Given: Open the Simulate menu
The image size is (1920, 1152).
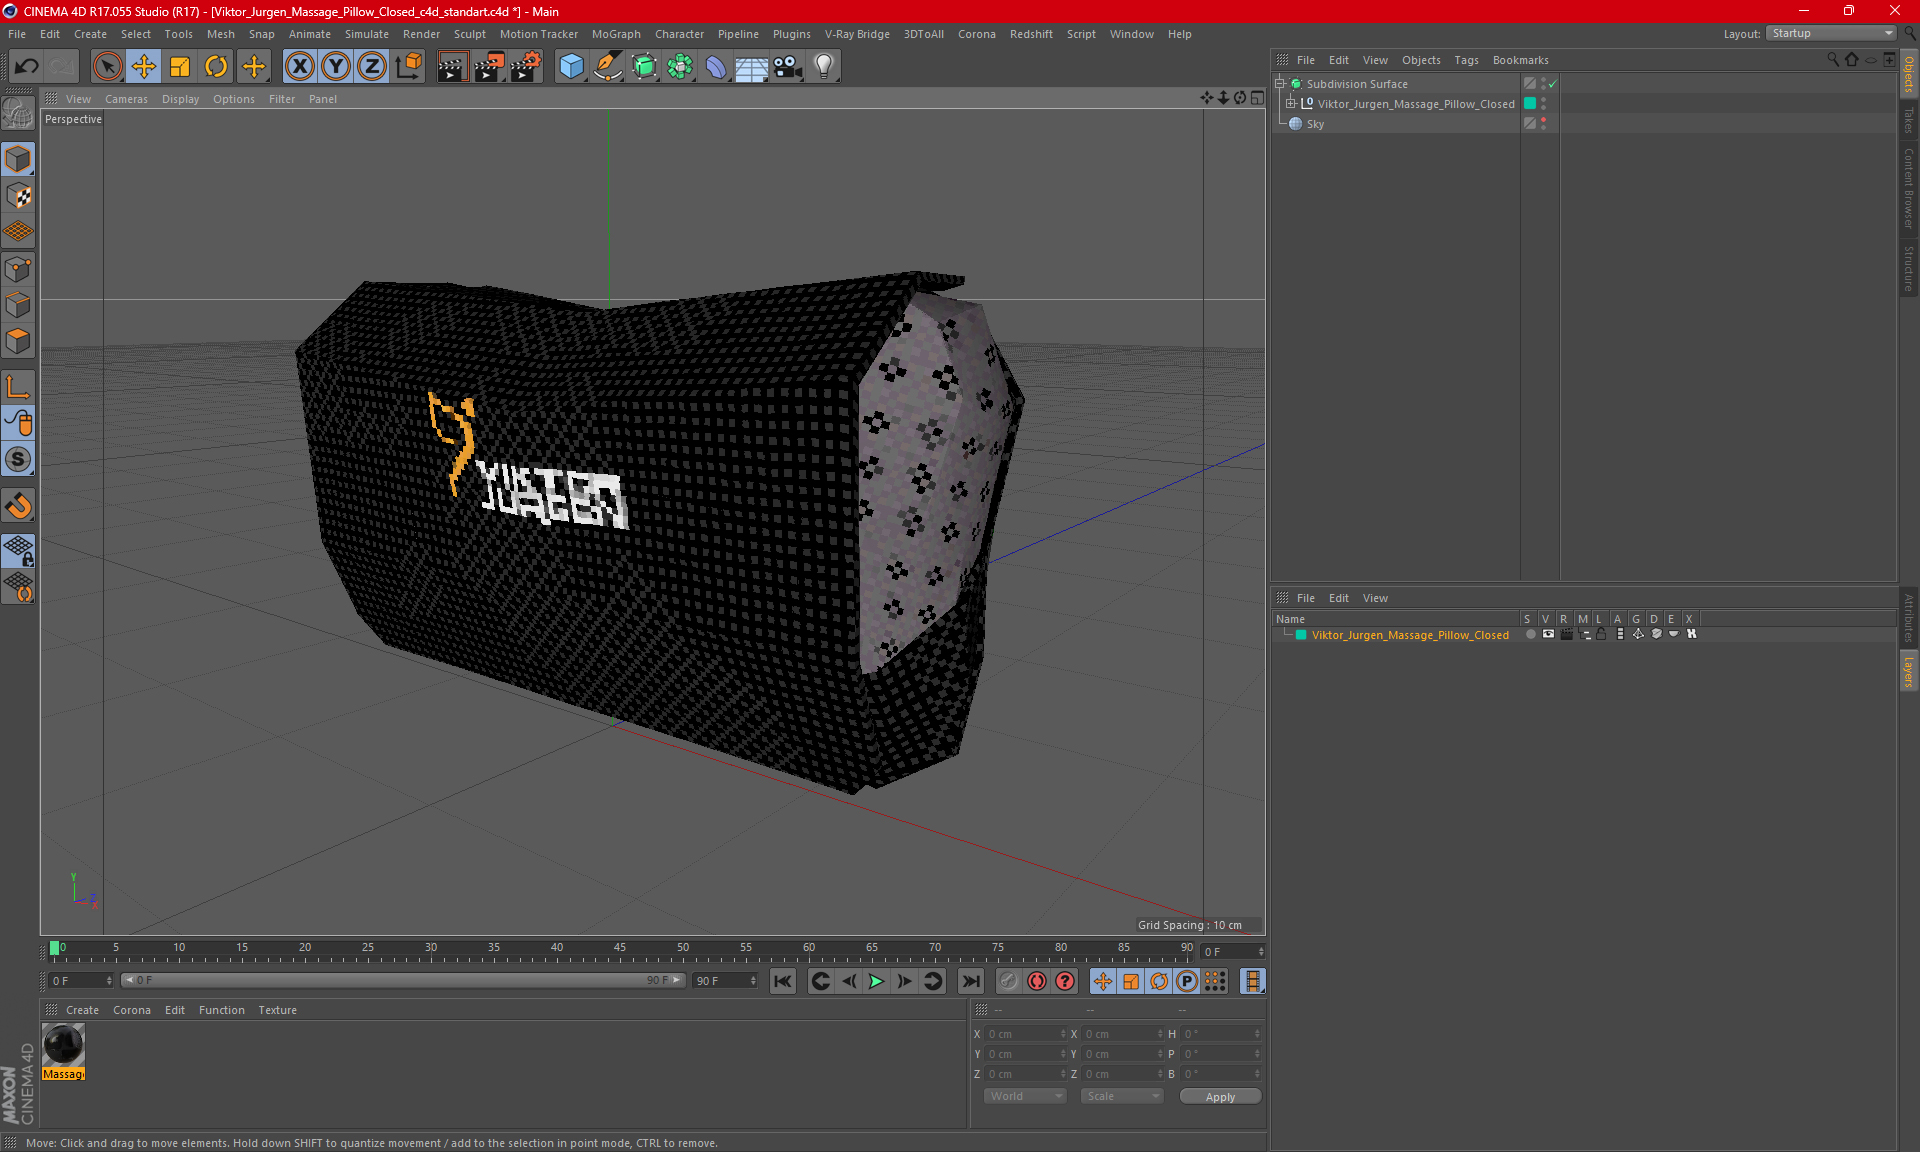Looking at the screenshot, I should click(x=367, y=34).
